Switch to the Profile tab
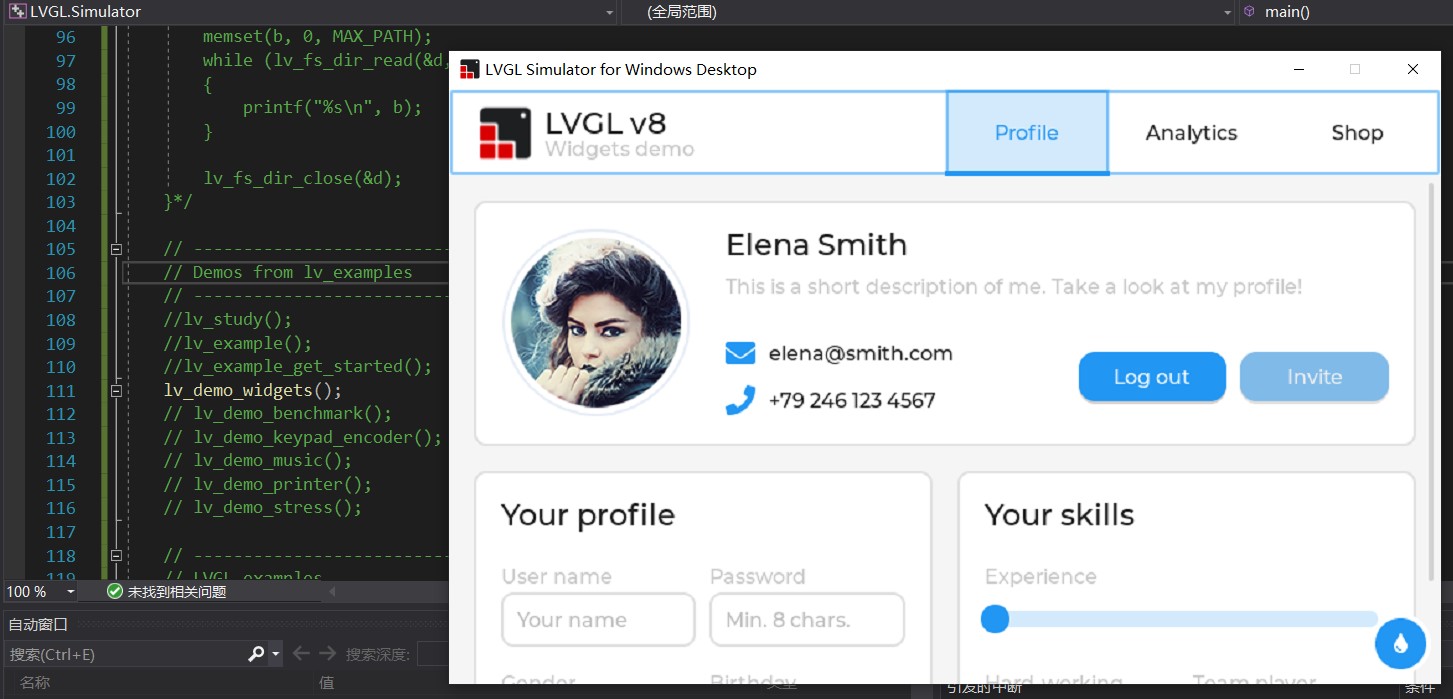 1027,133
